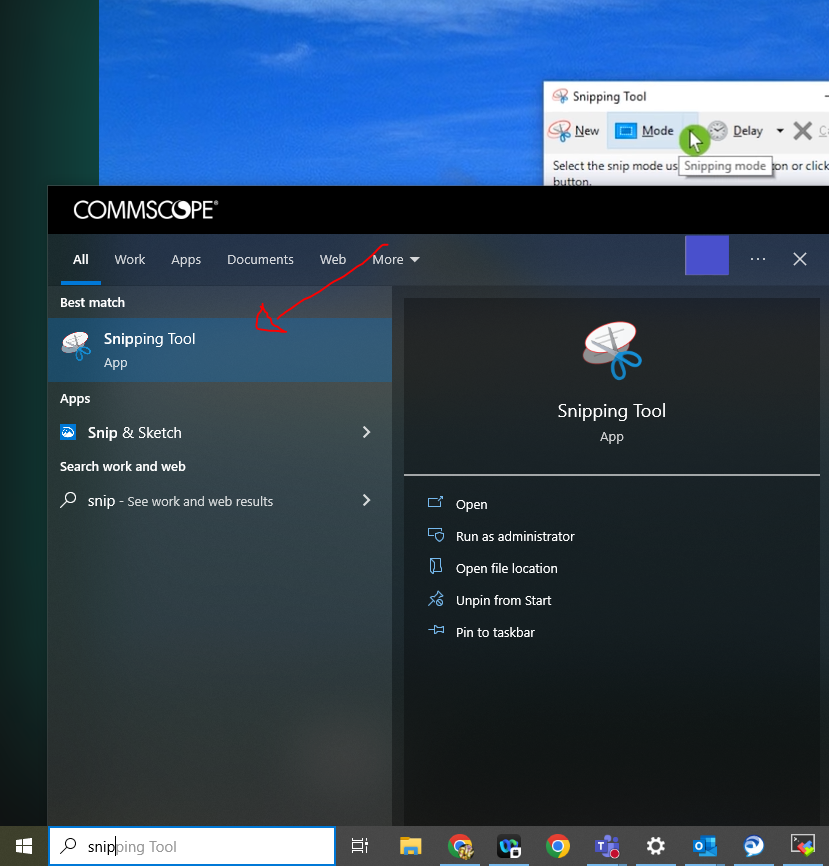Click Open file location
829x866 pixels.
[506, 569]
